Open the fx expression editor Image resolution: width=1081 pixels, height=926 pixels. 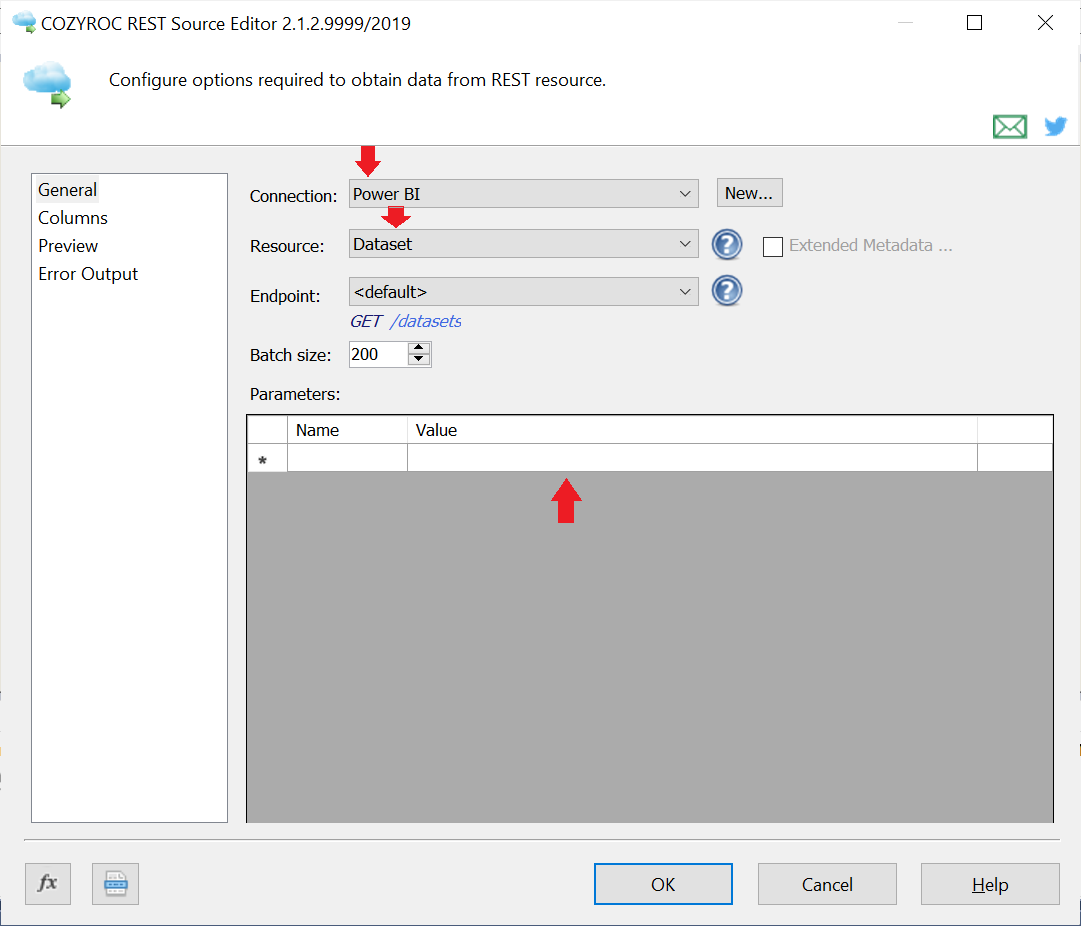pos(48,883)
